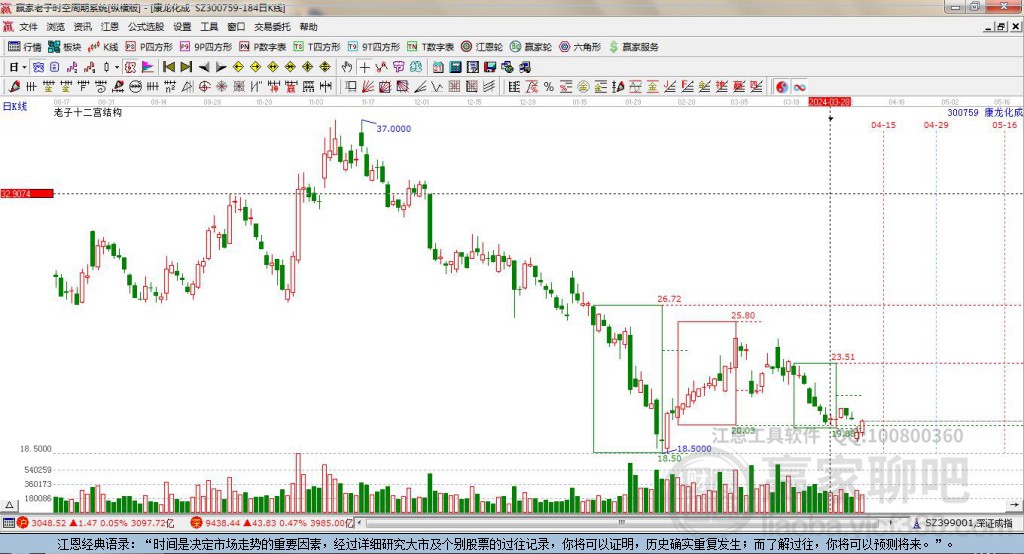Launch the 江恩轮 Gann wheel
The height and width of the screenshot is (554, 1024).
[482, 47]
